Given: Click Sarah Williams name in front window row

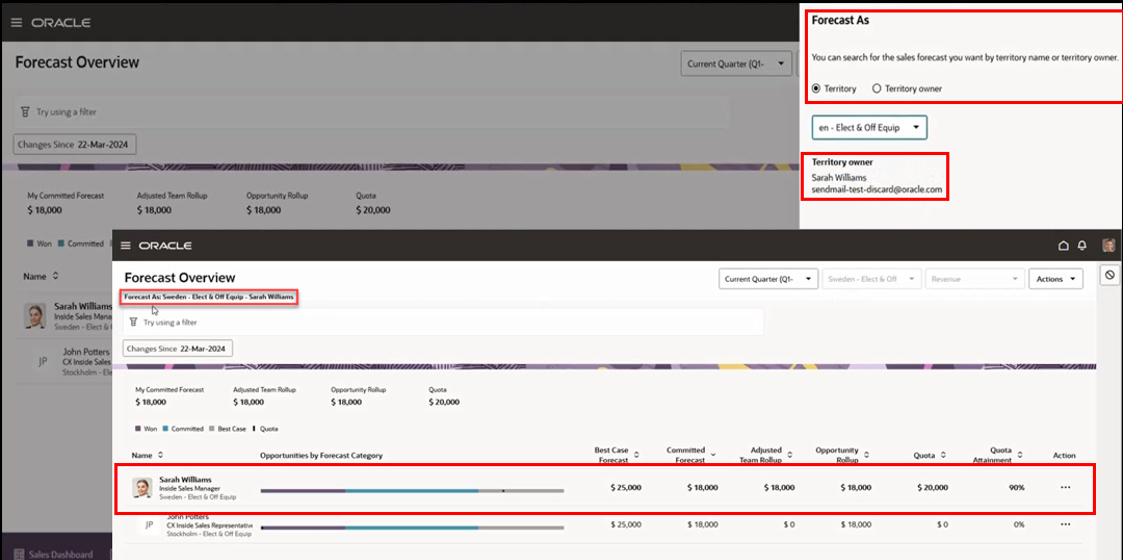Looking at the screenshot, I should tap(185, 480).
